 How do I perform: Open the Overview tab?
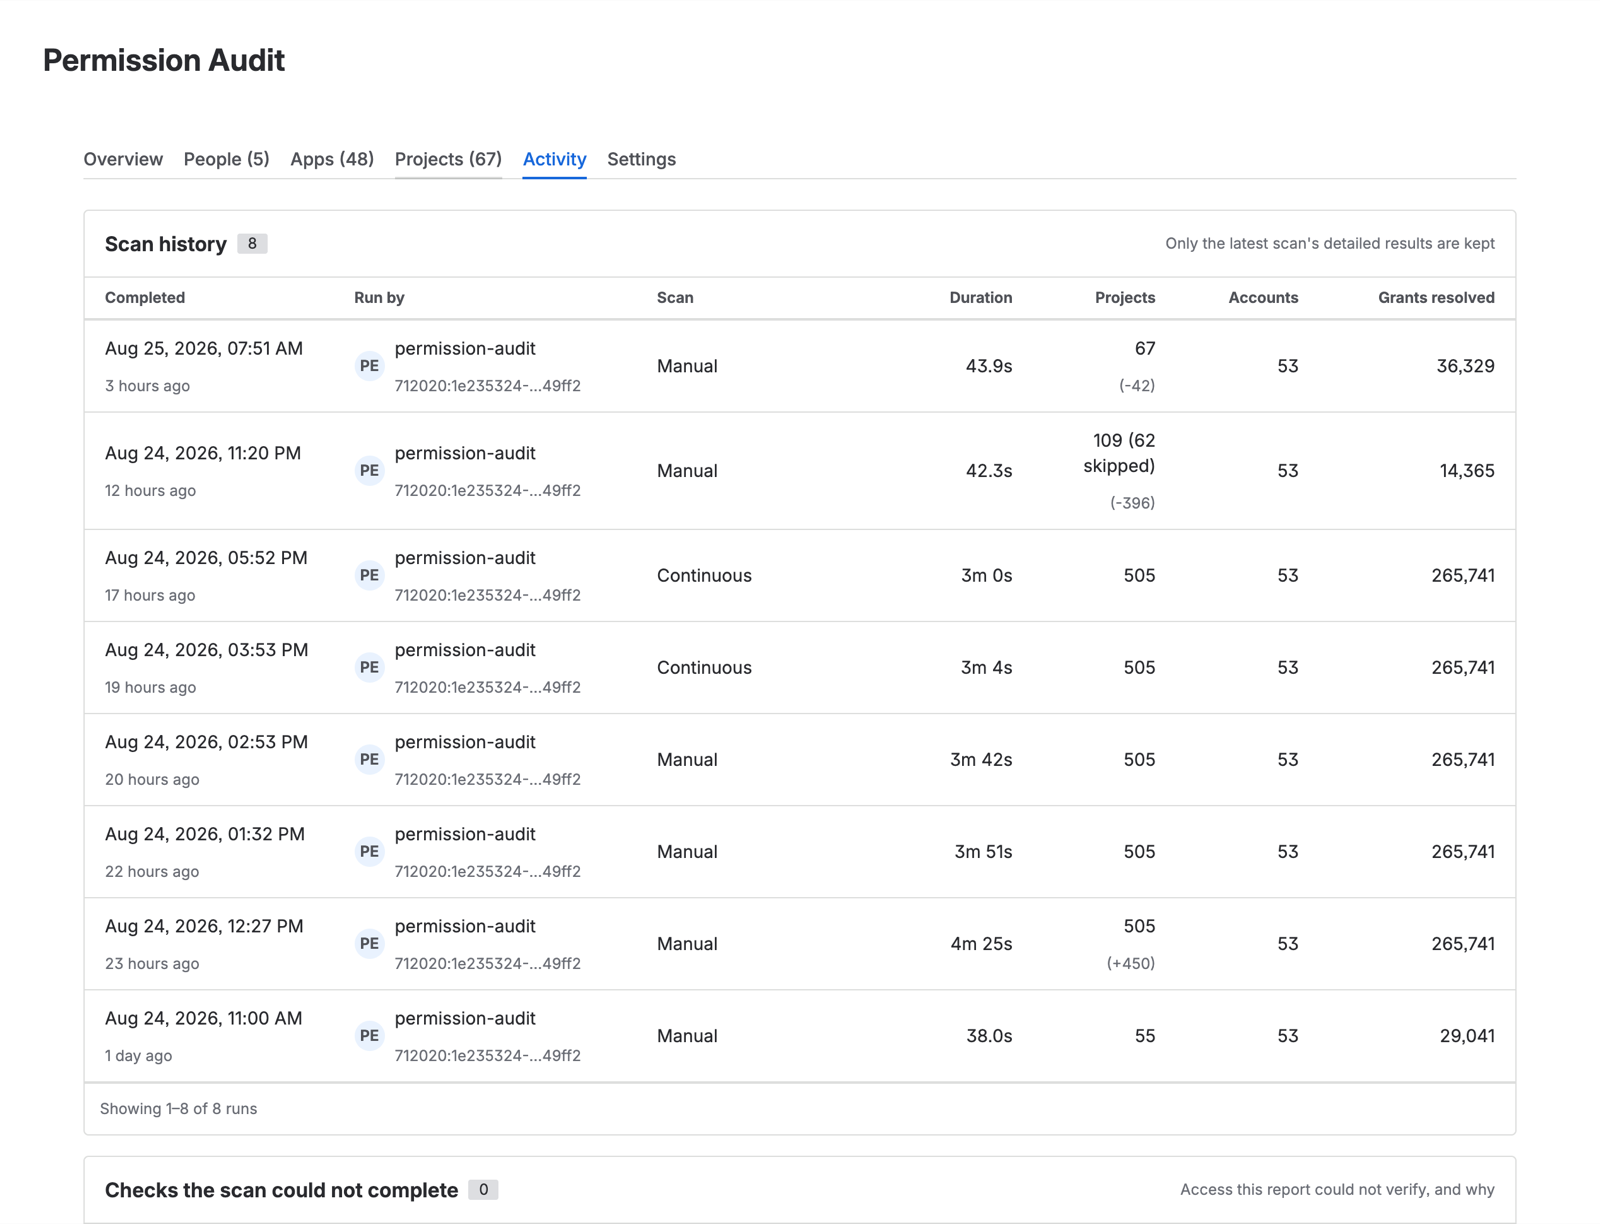point(123,159)
